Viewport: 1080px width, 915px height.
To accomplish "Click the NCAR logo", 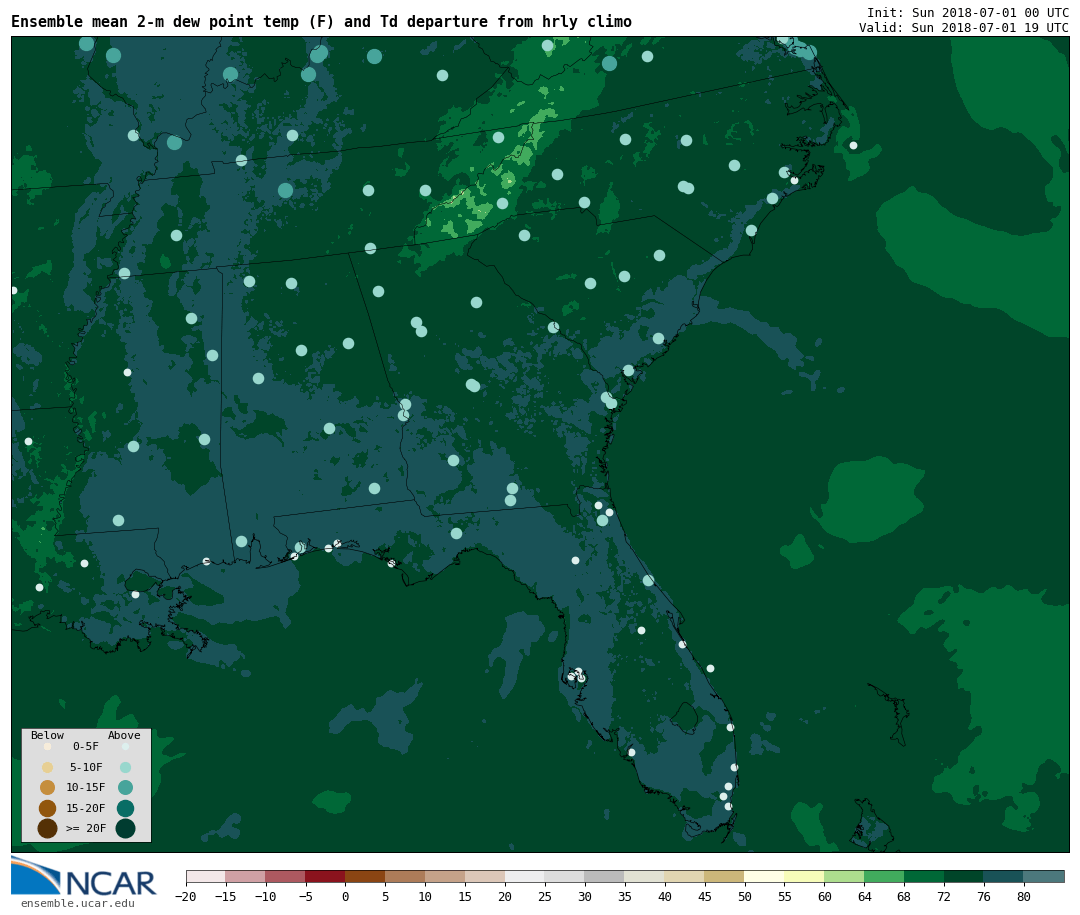I will (83, 877).
